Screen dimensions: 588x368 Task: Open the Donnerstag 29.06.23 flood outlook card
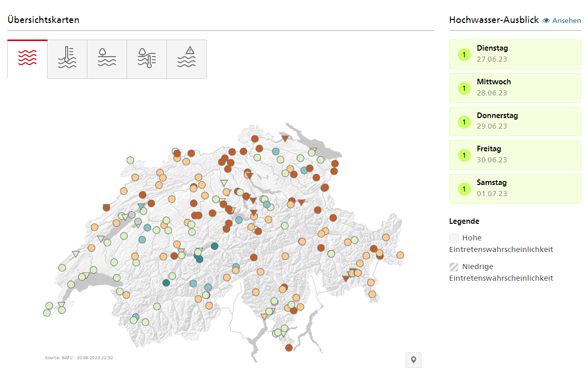pos(515,122)
